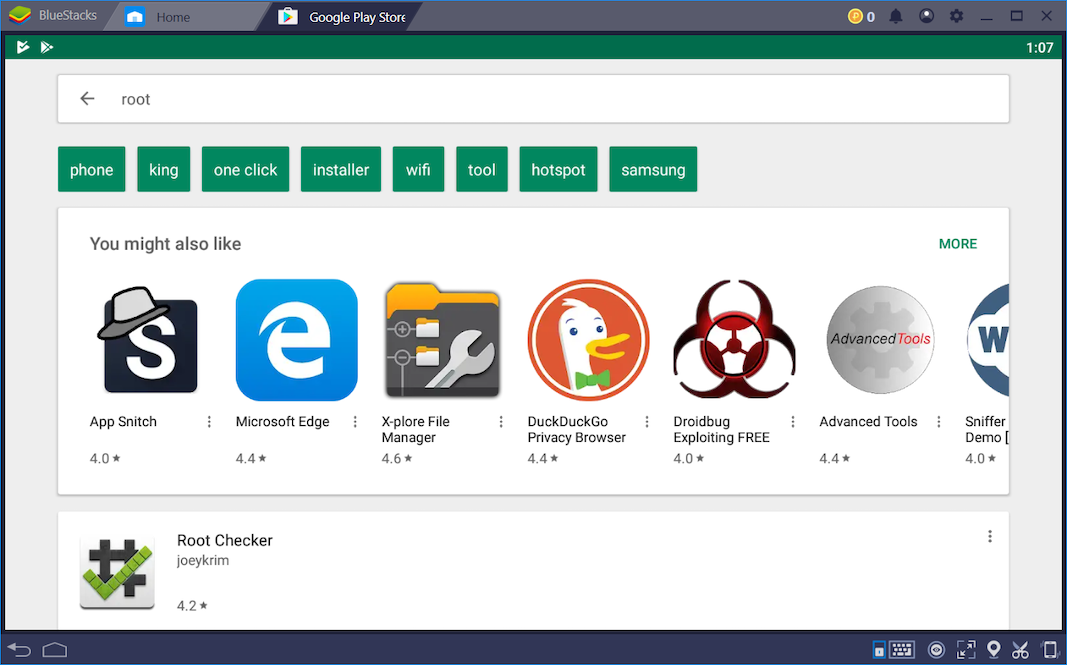Viewport: 1067px width, 665px height.
Task: Click the 4.6 rating under X-plore
Action: 396,459
